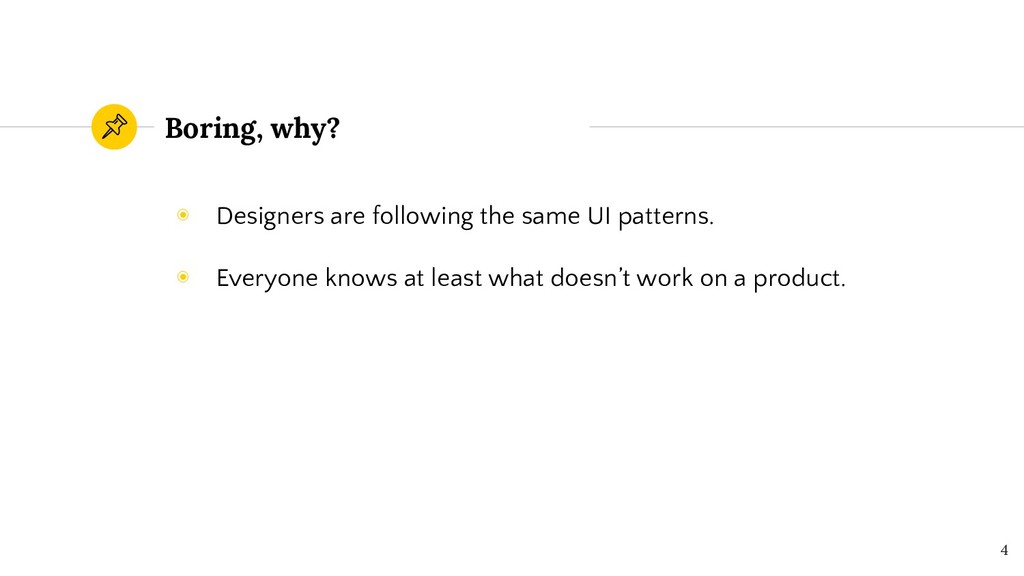1024x576 pixels.
Task: Select the word 'Designers' in first bullet
Action: click(270, 217)
